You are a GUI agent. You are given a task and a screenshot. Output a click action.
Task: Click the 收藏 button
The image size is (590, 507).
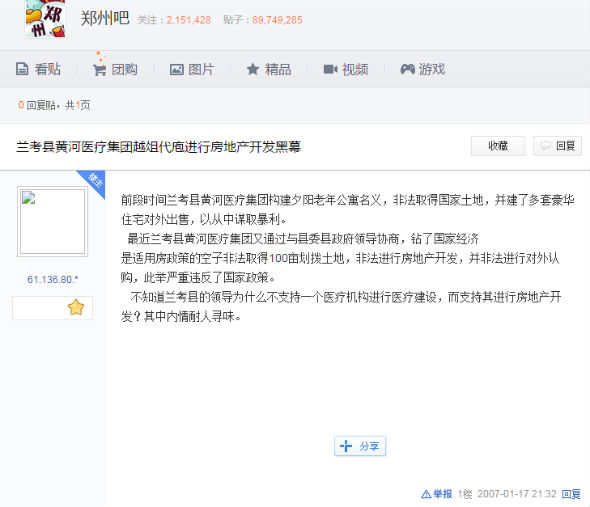[x=498, y=146]
